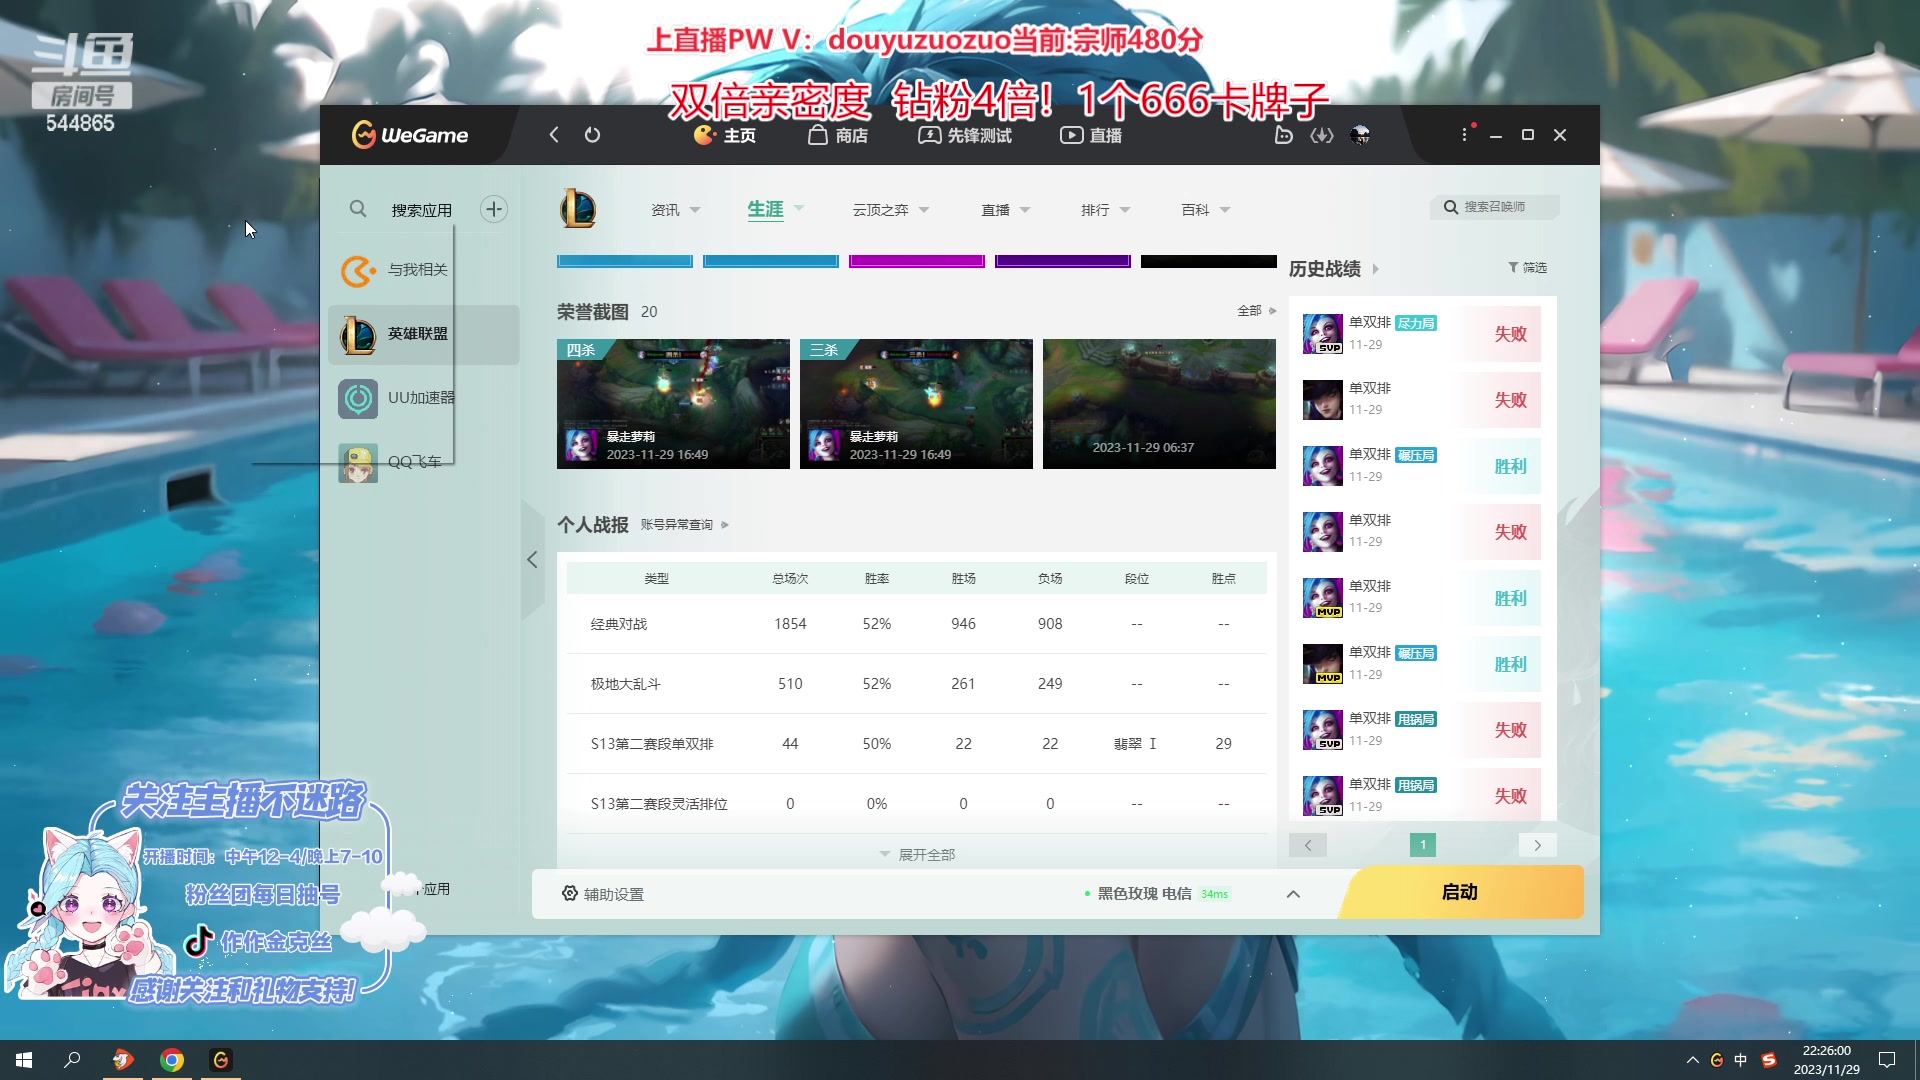Click the 搜索召唤师 search box
1920x1080 pixels.
[1495, 207]
